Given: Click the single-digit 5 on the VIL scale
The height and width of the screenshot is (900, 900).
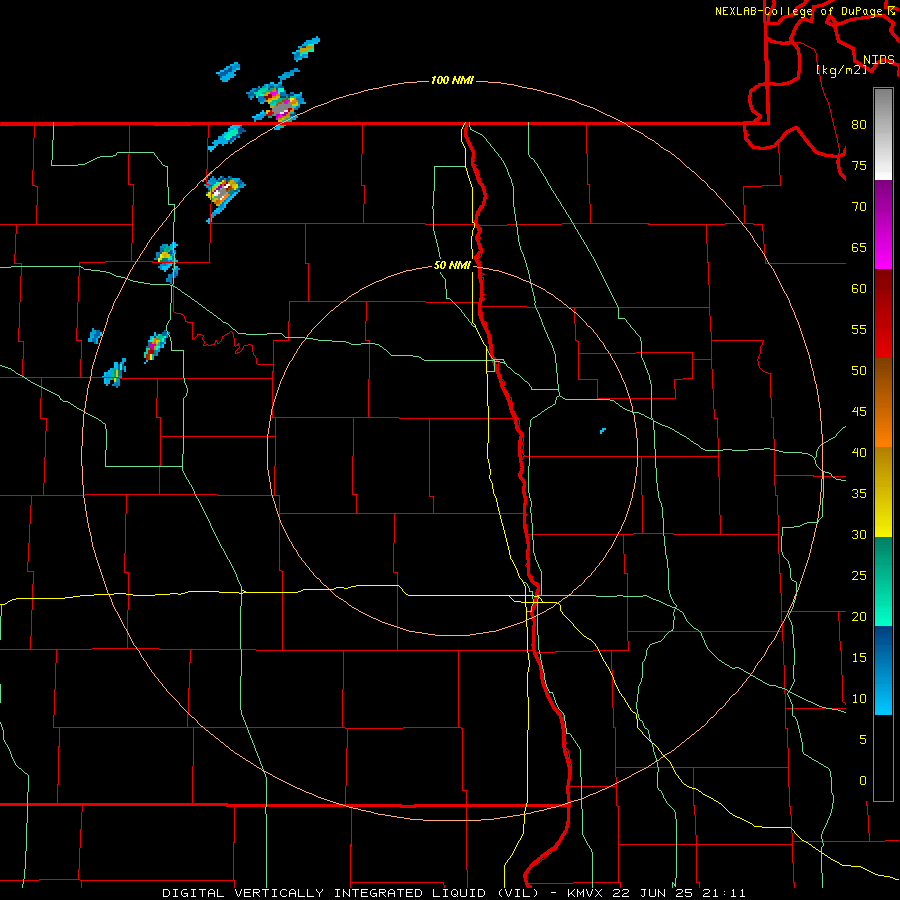Looking at the screenshot, I should coord(863,739).
